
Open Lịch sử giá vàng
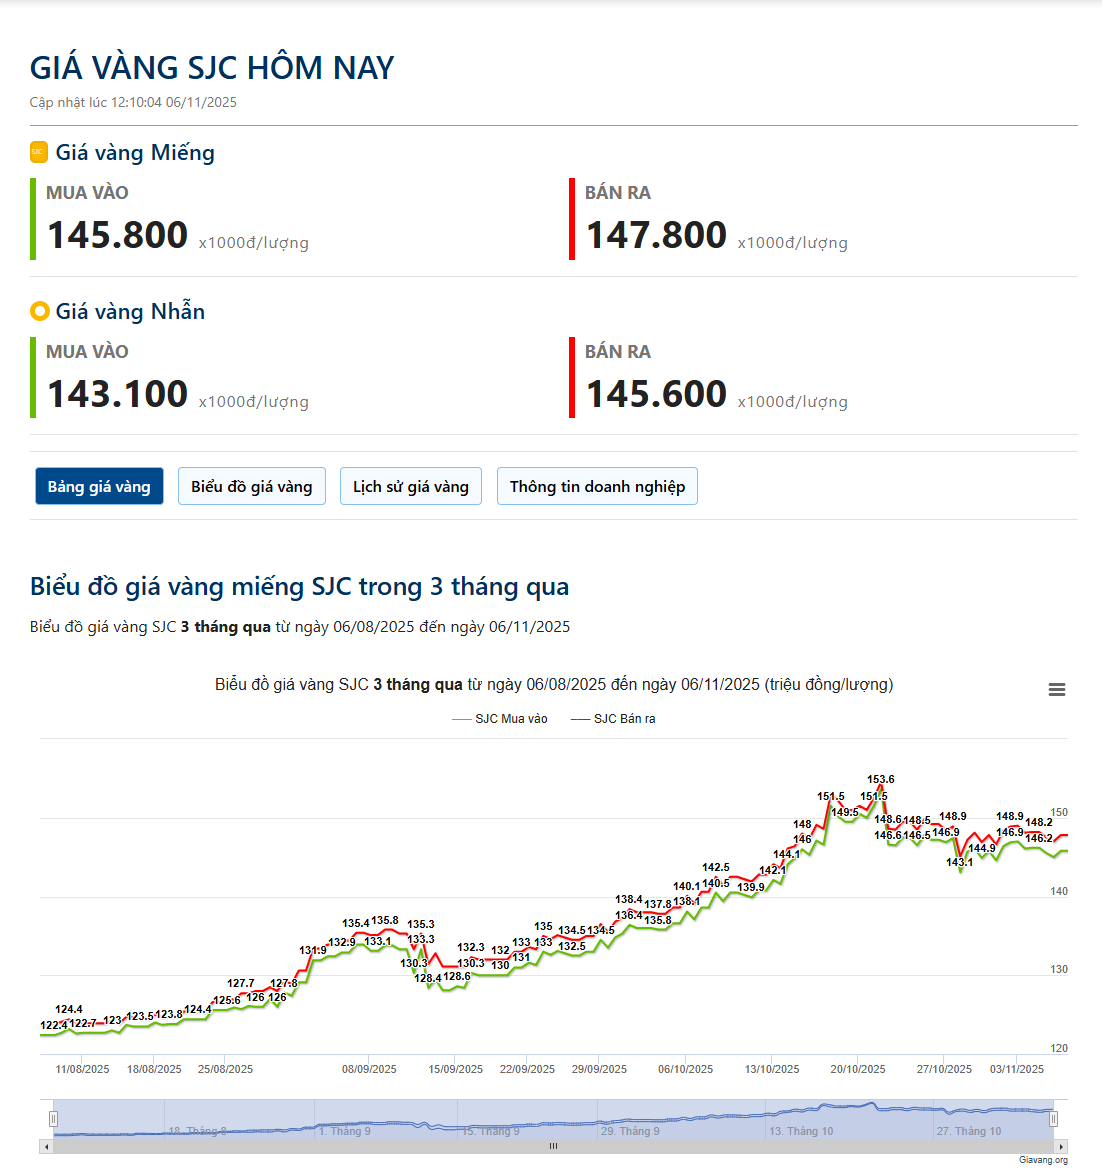(411, 487)
